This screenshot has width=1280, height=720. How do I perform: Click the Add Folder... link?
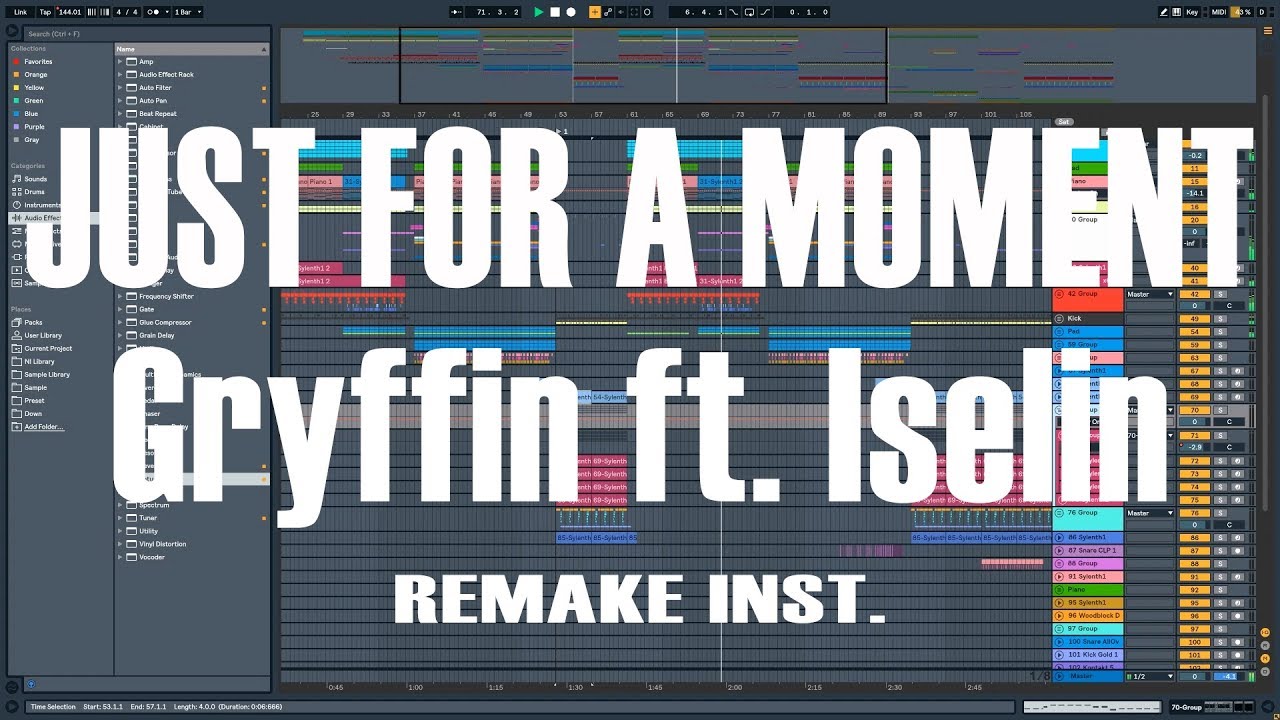coord(44,427)
